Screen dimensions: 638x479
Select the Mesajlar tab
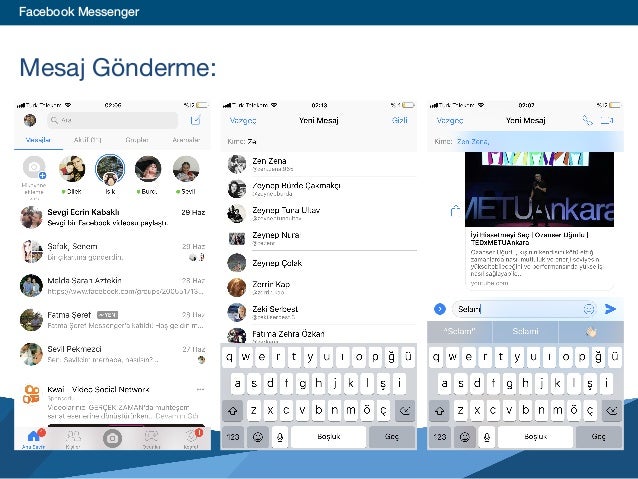pyautogui.click(x=38, y=140)
